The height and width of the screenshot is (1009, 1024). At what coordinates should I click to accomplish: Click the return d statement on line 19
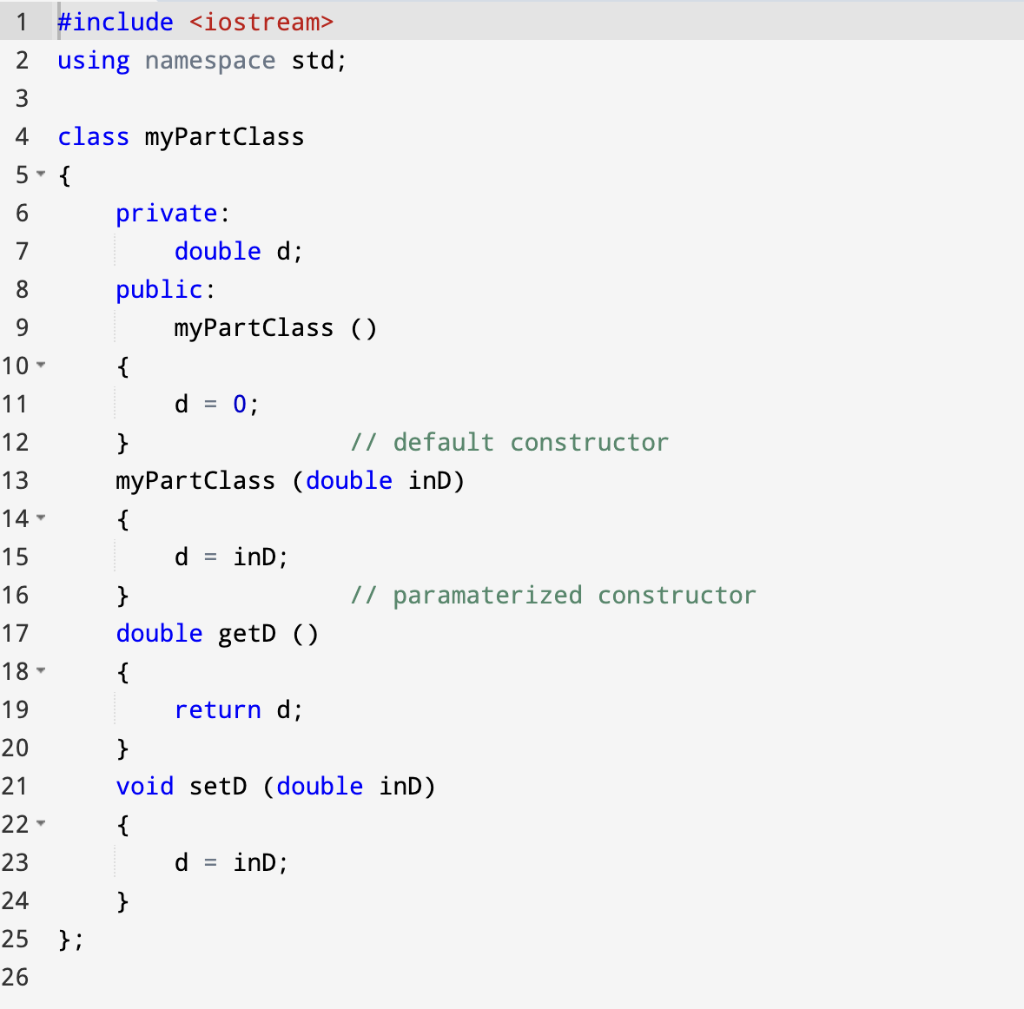point(238,709)
